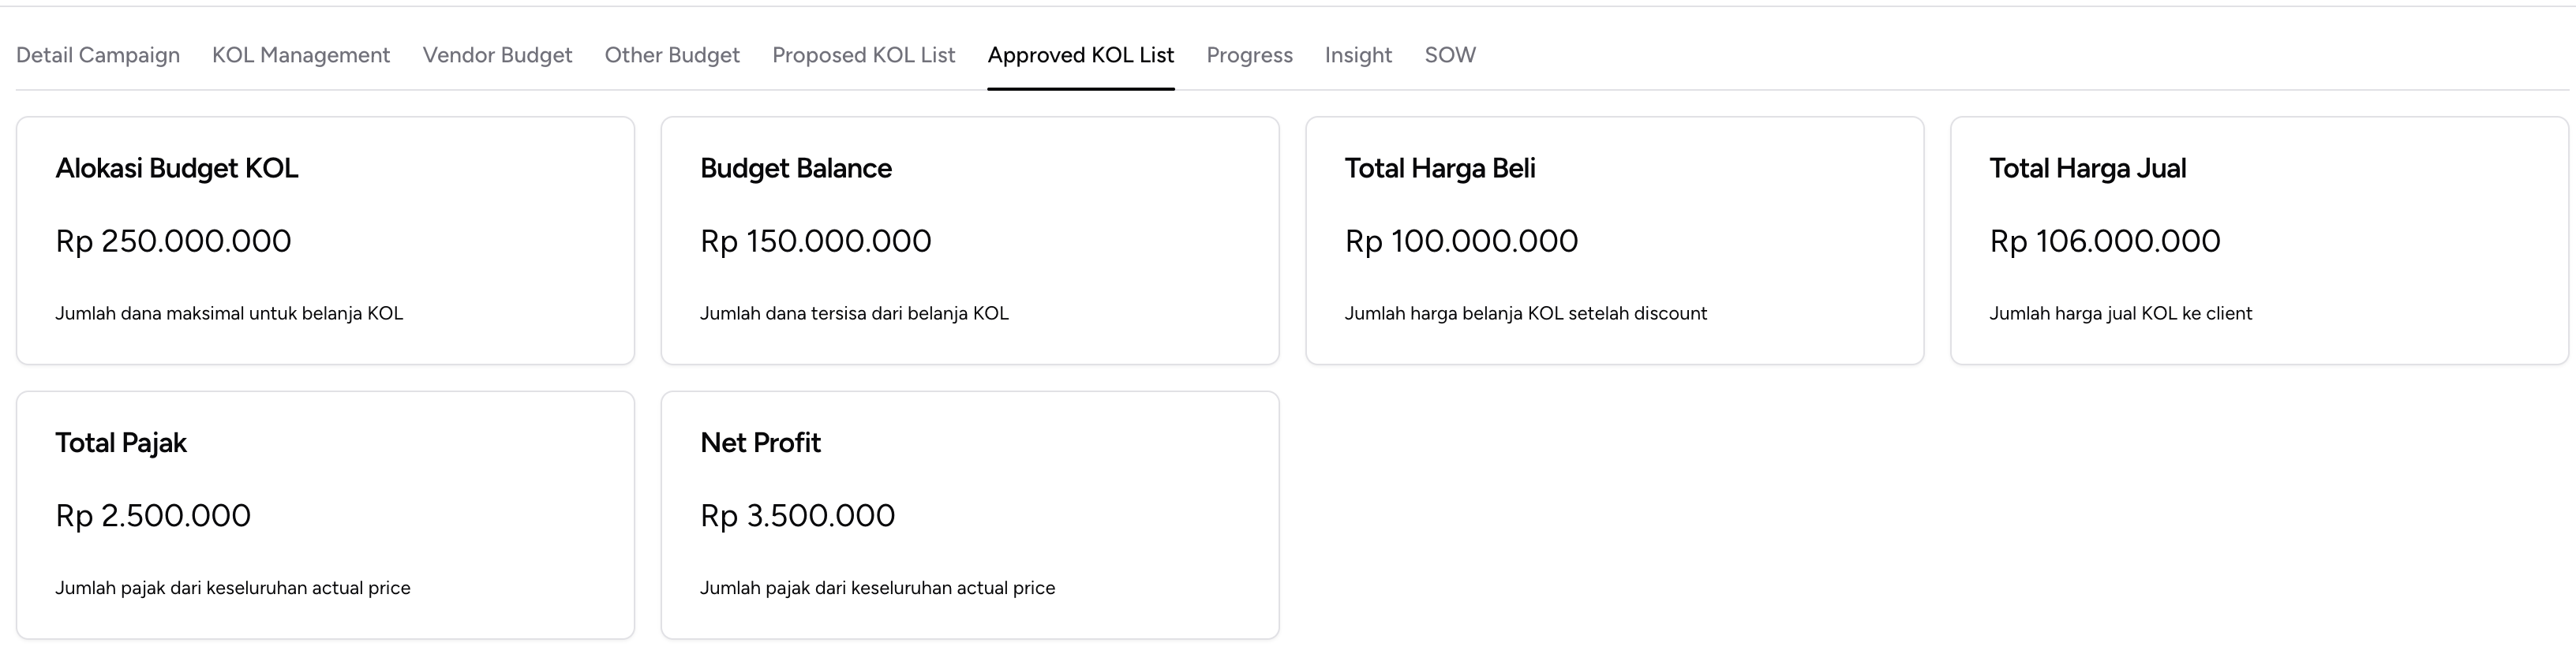Select the Approved KOL List tab
This screenshot has height=658, width=2576.
tap(1080, 55)
